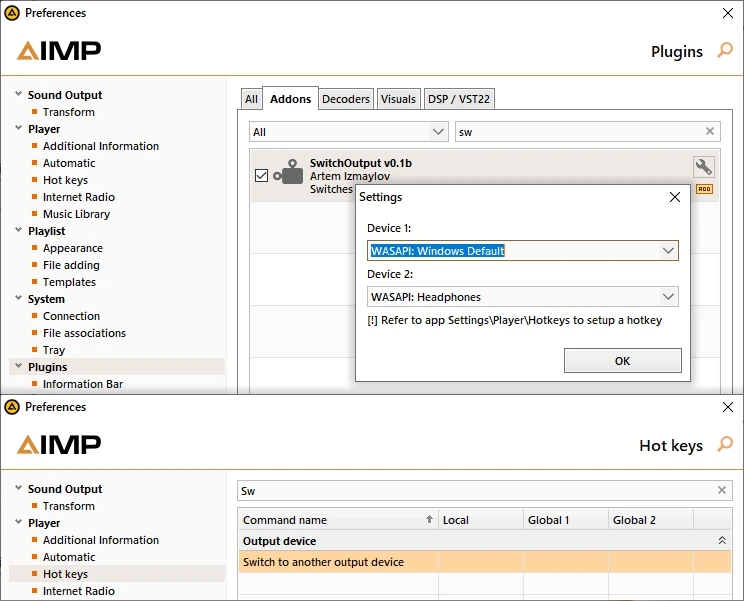Open Hot keys in top window sidebar
The width and height of the screenshot is (744, 601).
point(65,180)
